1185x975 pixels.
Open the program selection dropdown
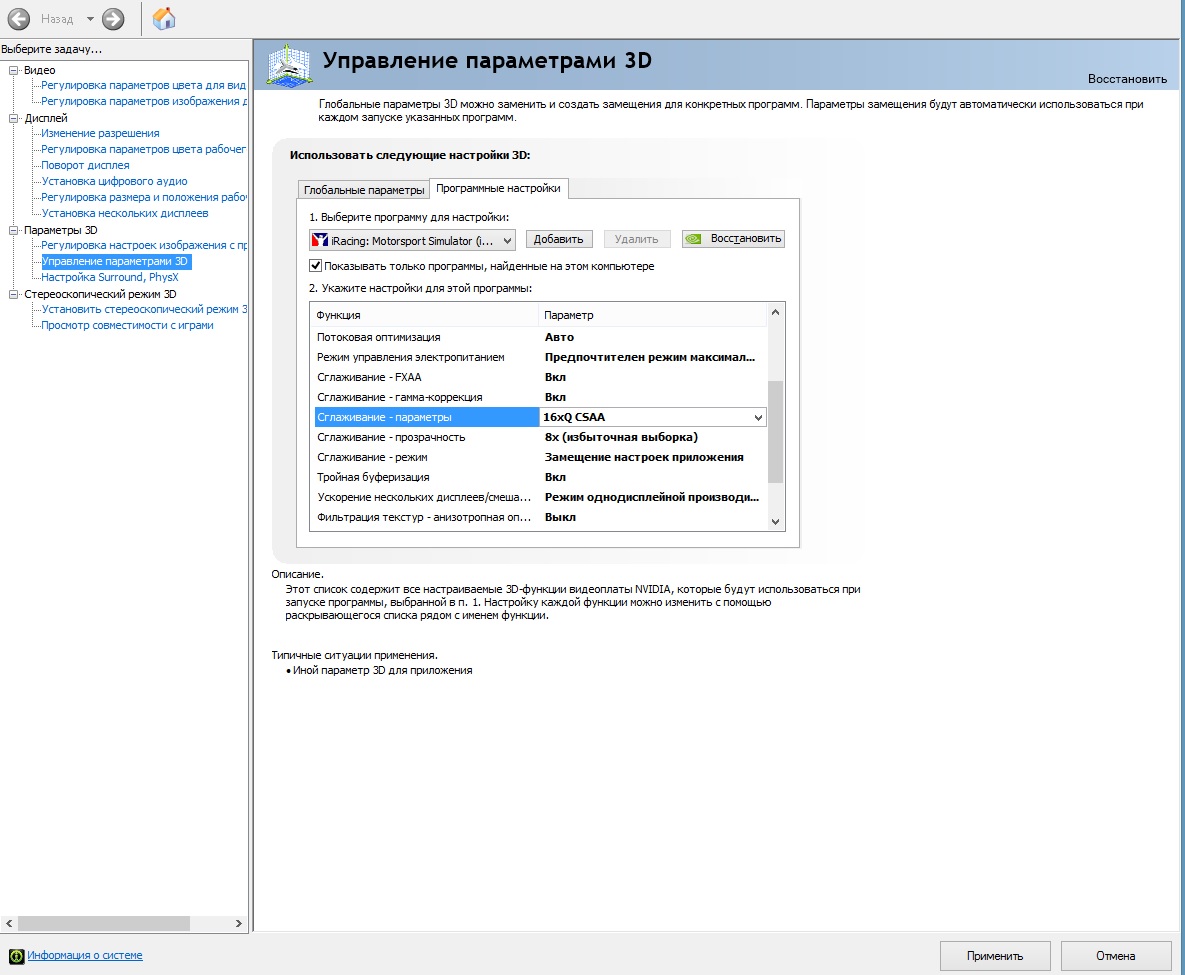click(506, 240)
